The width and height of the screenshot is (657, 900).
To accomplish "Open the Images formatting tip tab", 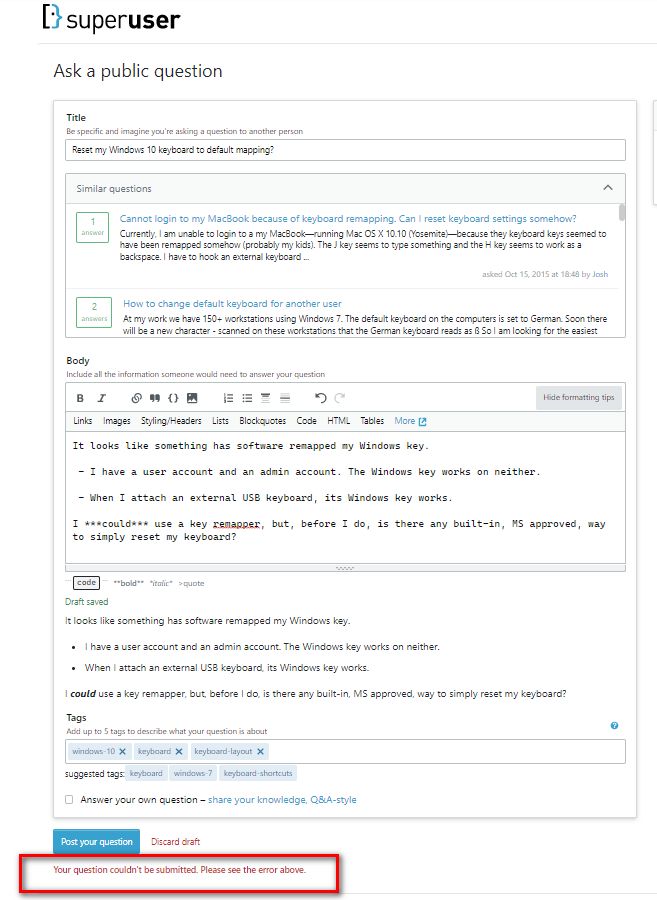I will click(116, 421).
